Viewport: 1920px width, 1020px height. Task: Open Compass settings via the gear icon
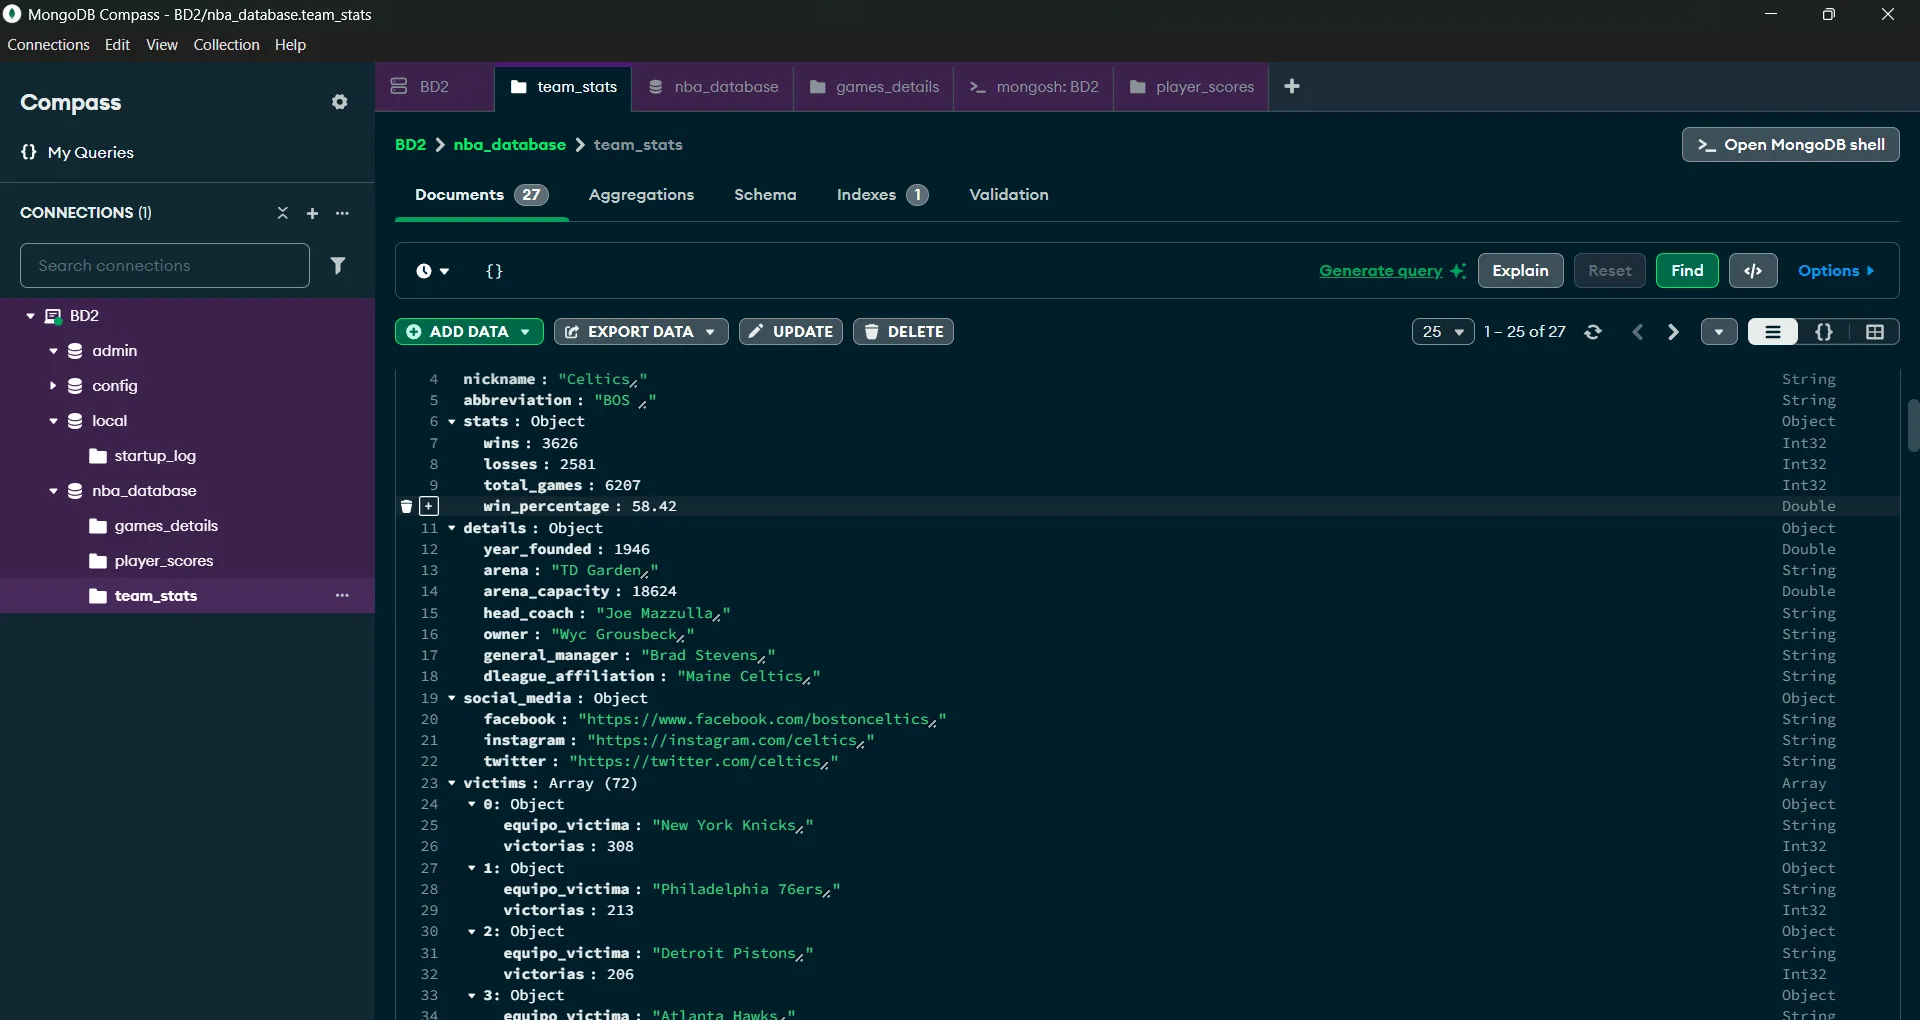(340, 102)
